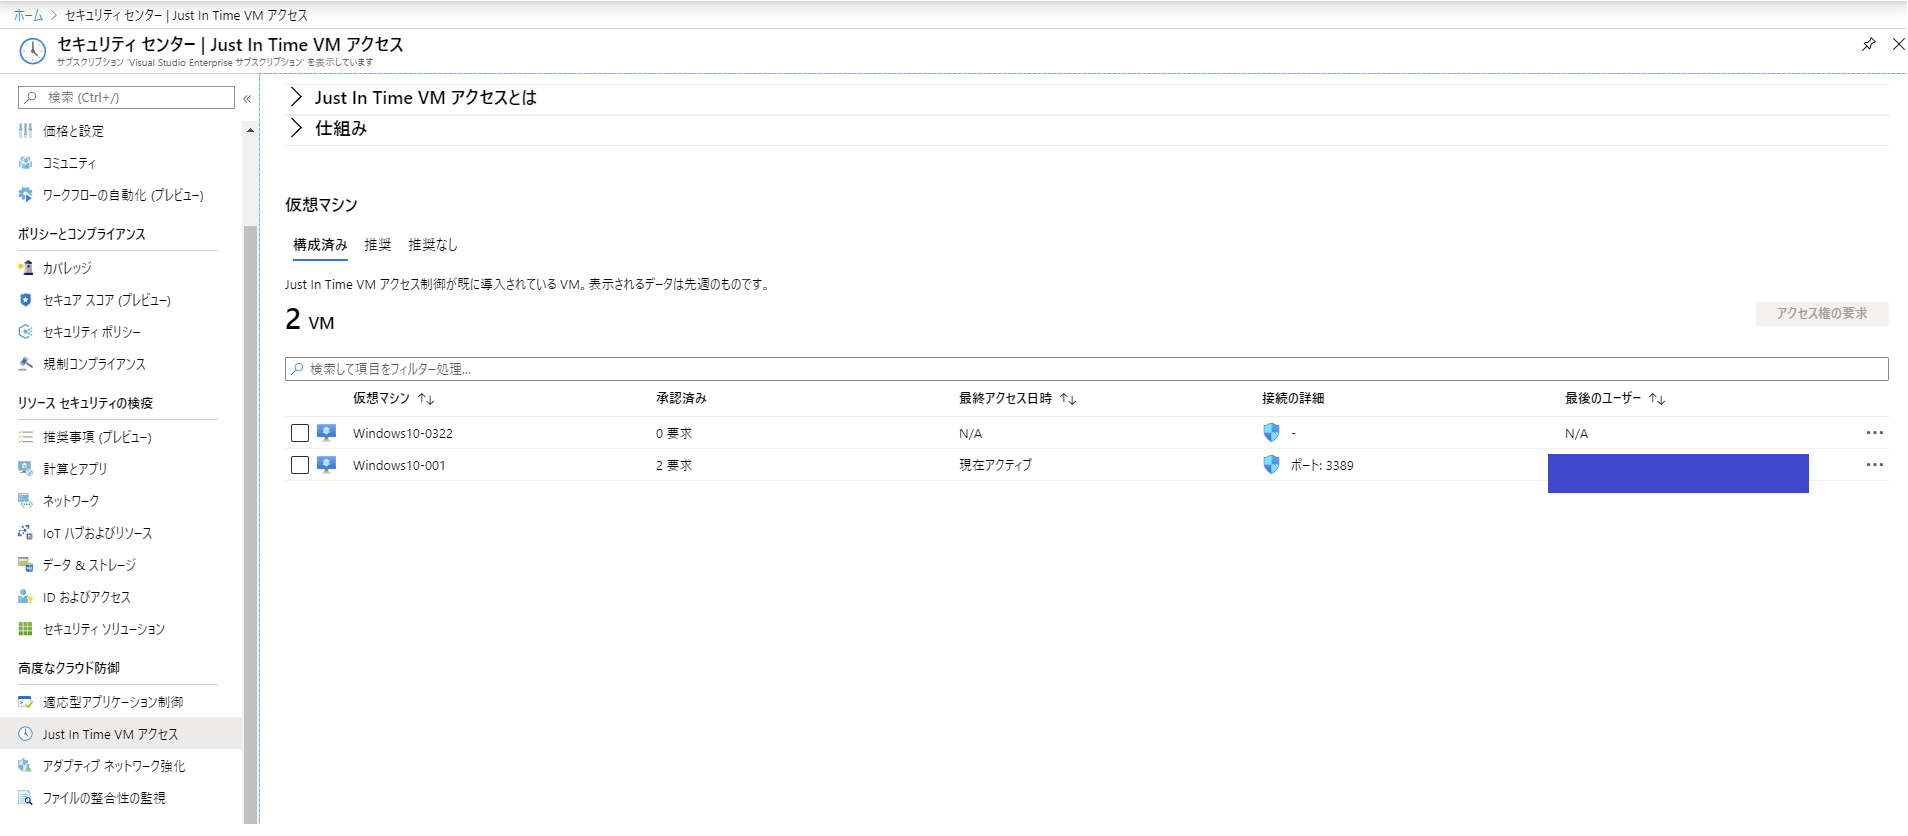Click the 接続の詳細 column header
Viewport: 1908px width, 836px height.
[1293, 398]
